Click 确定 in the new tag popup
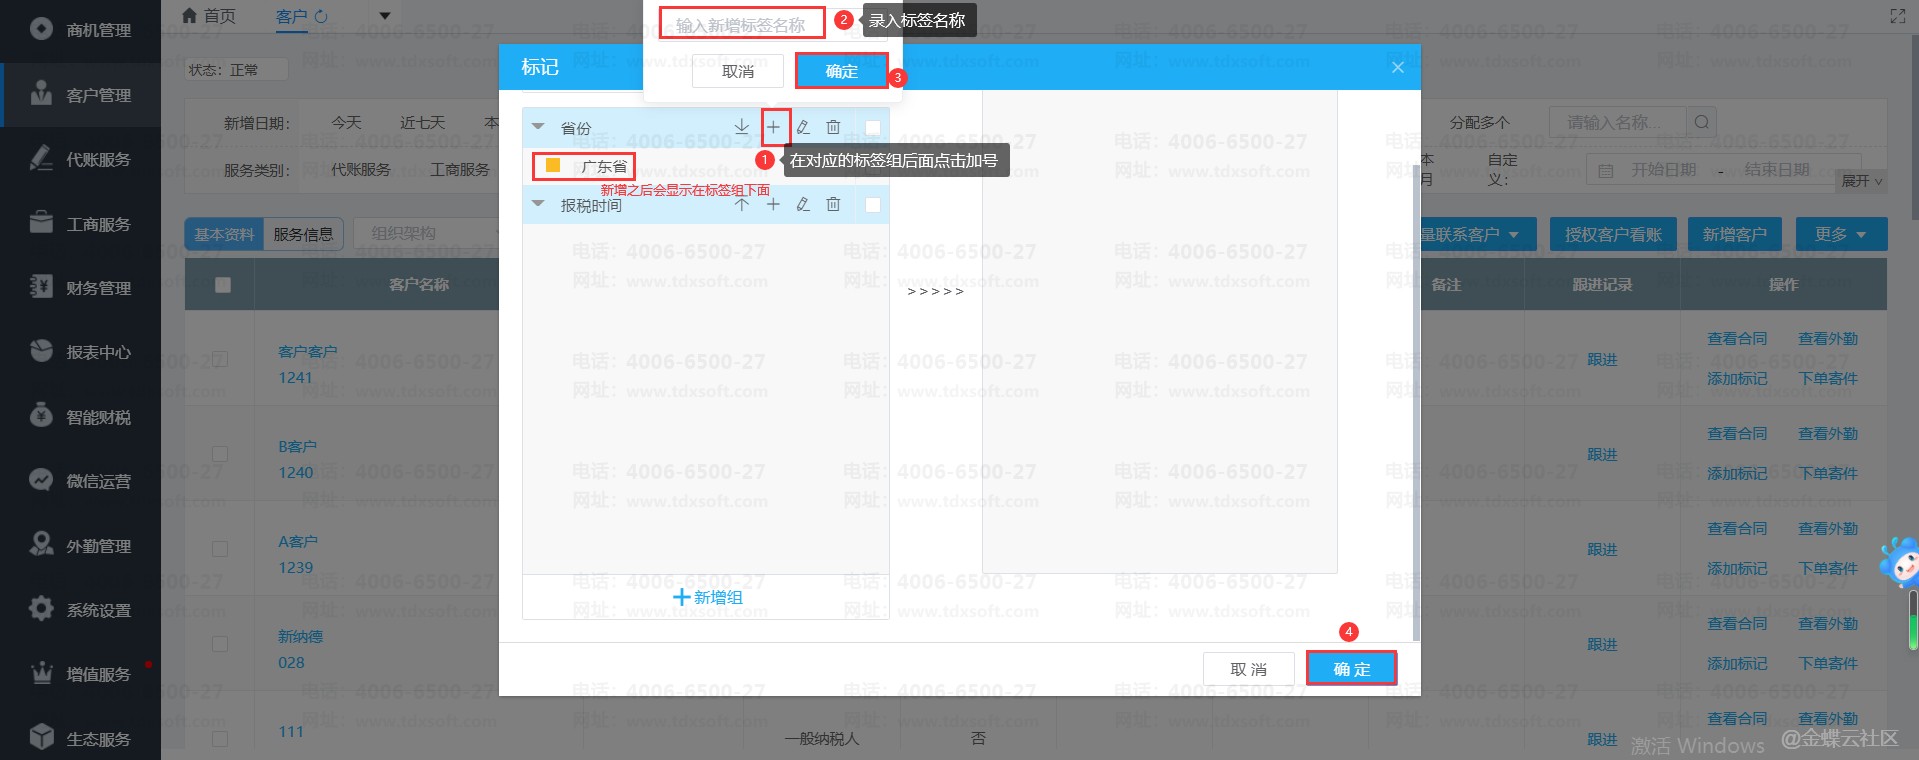 point(841,71)
